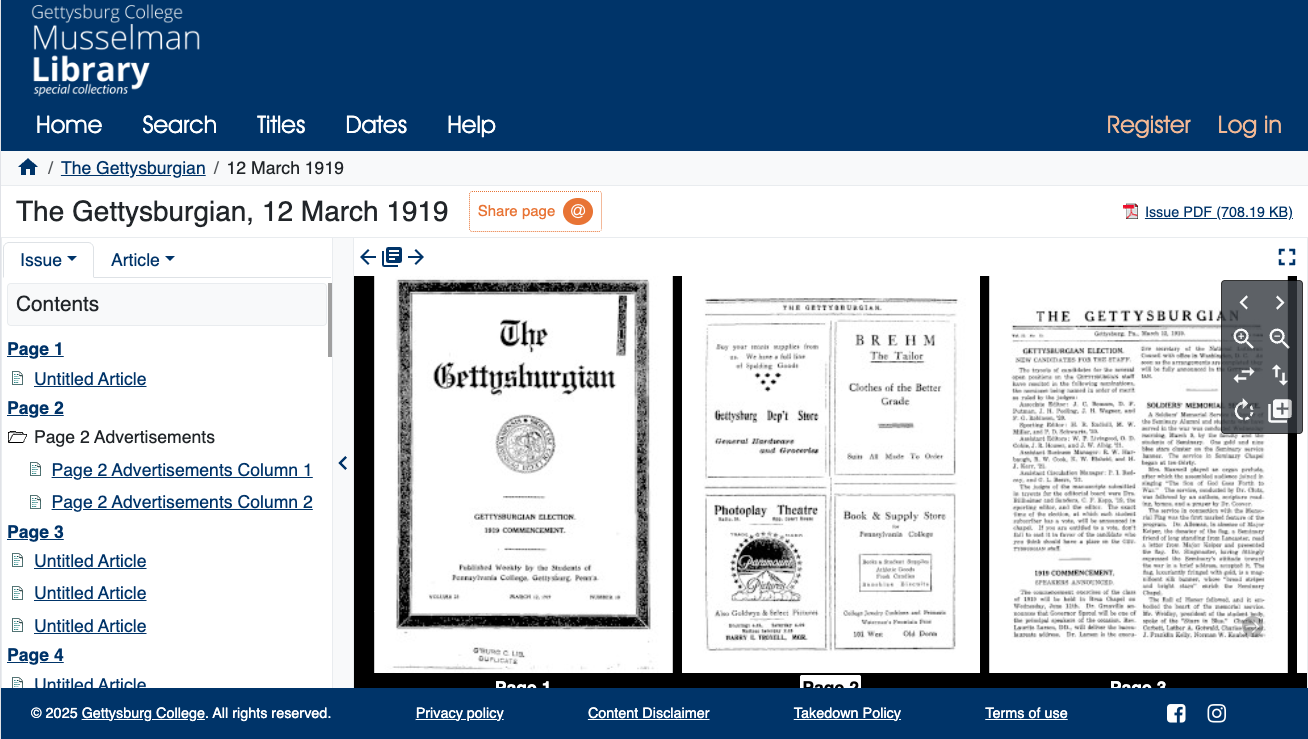Go to home via breadcrumb house icon

click(x=28, y=166)
